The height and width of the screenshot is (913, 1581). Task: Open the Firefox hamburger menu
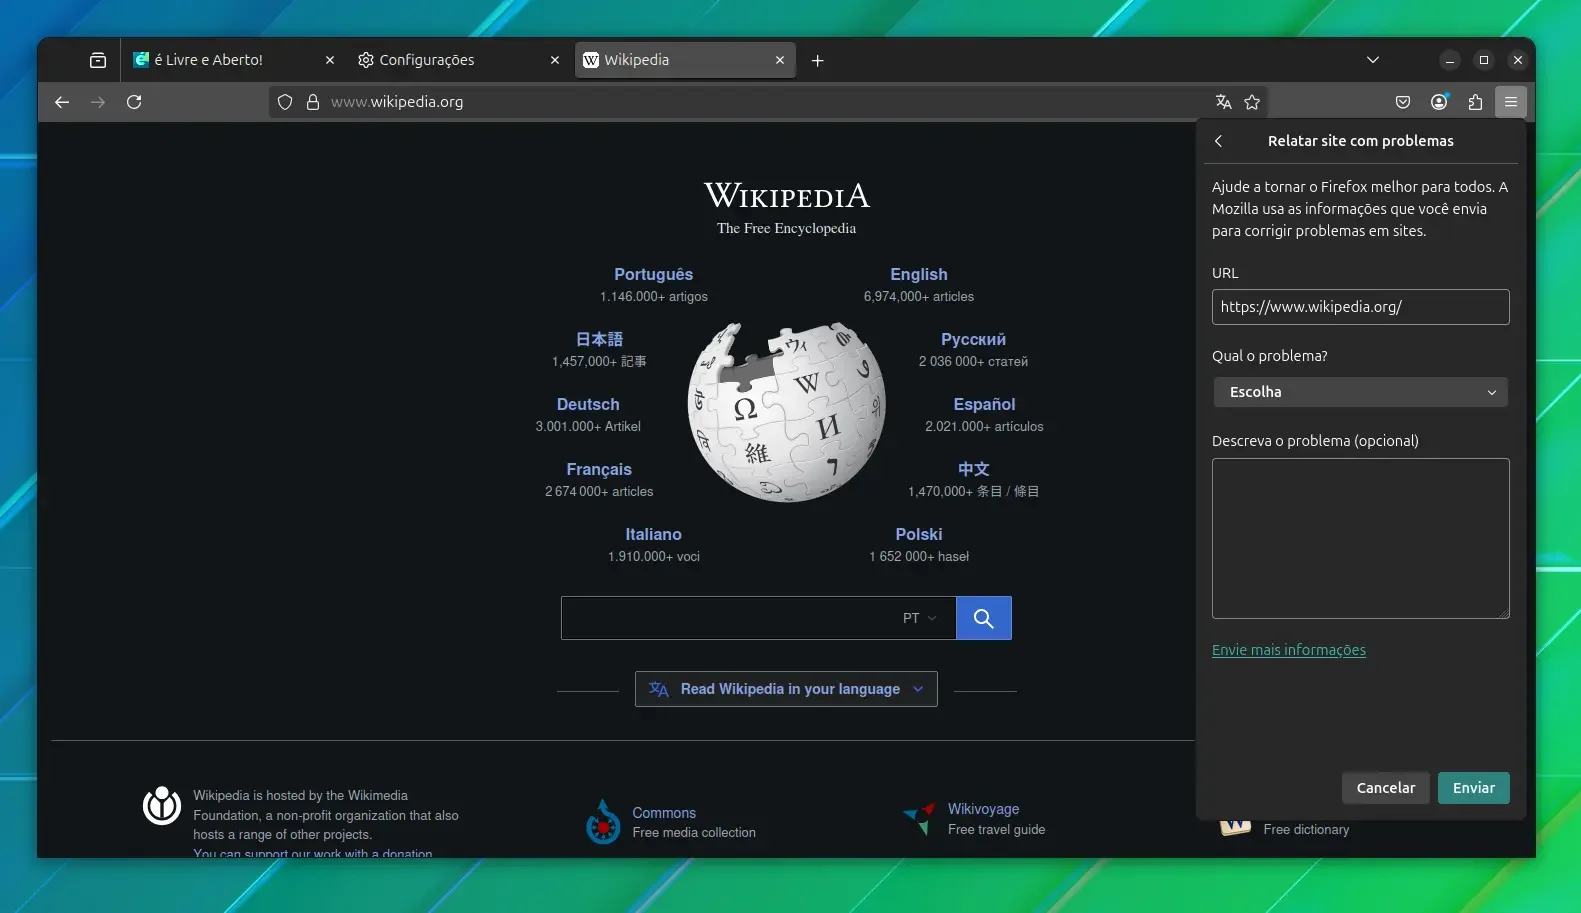click(x=1511, y=102)
